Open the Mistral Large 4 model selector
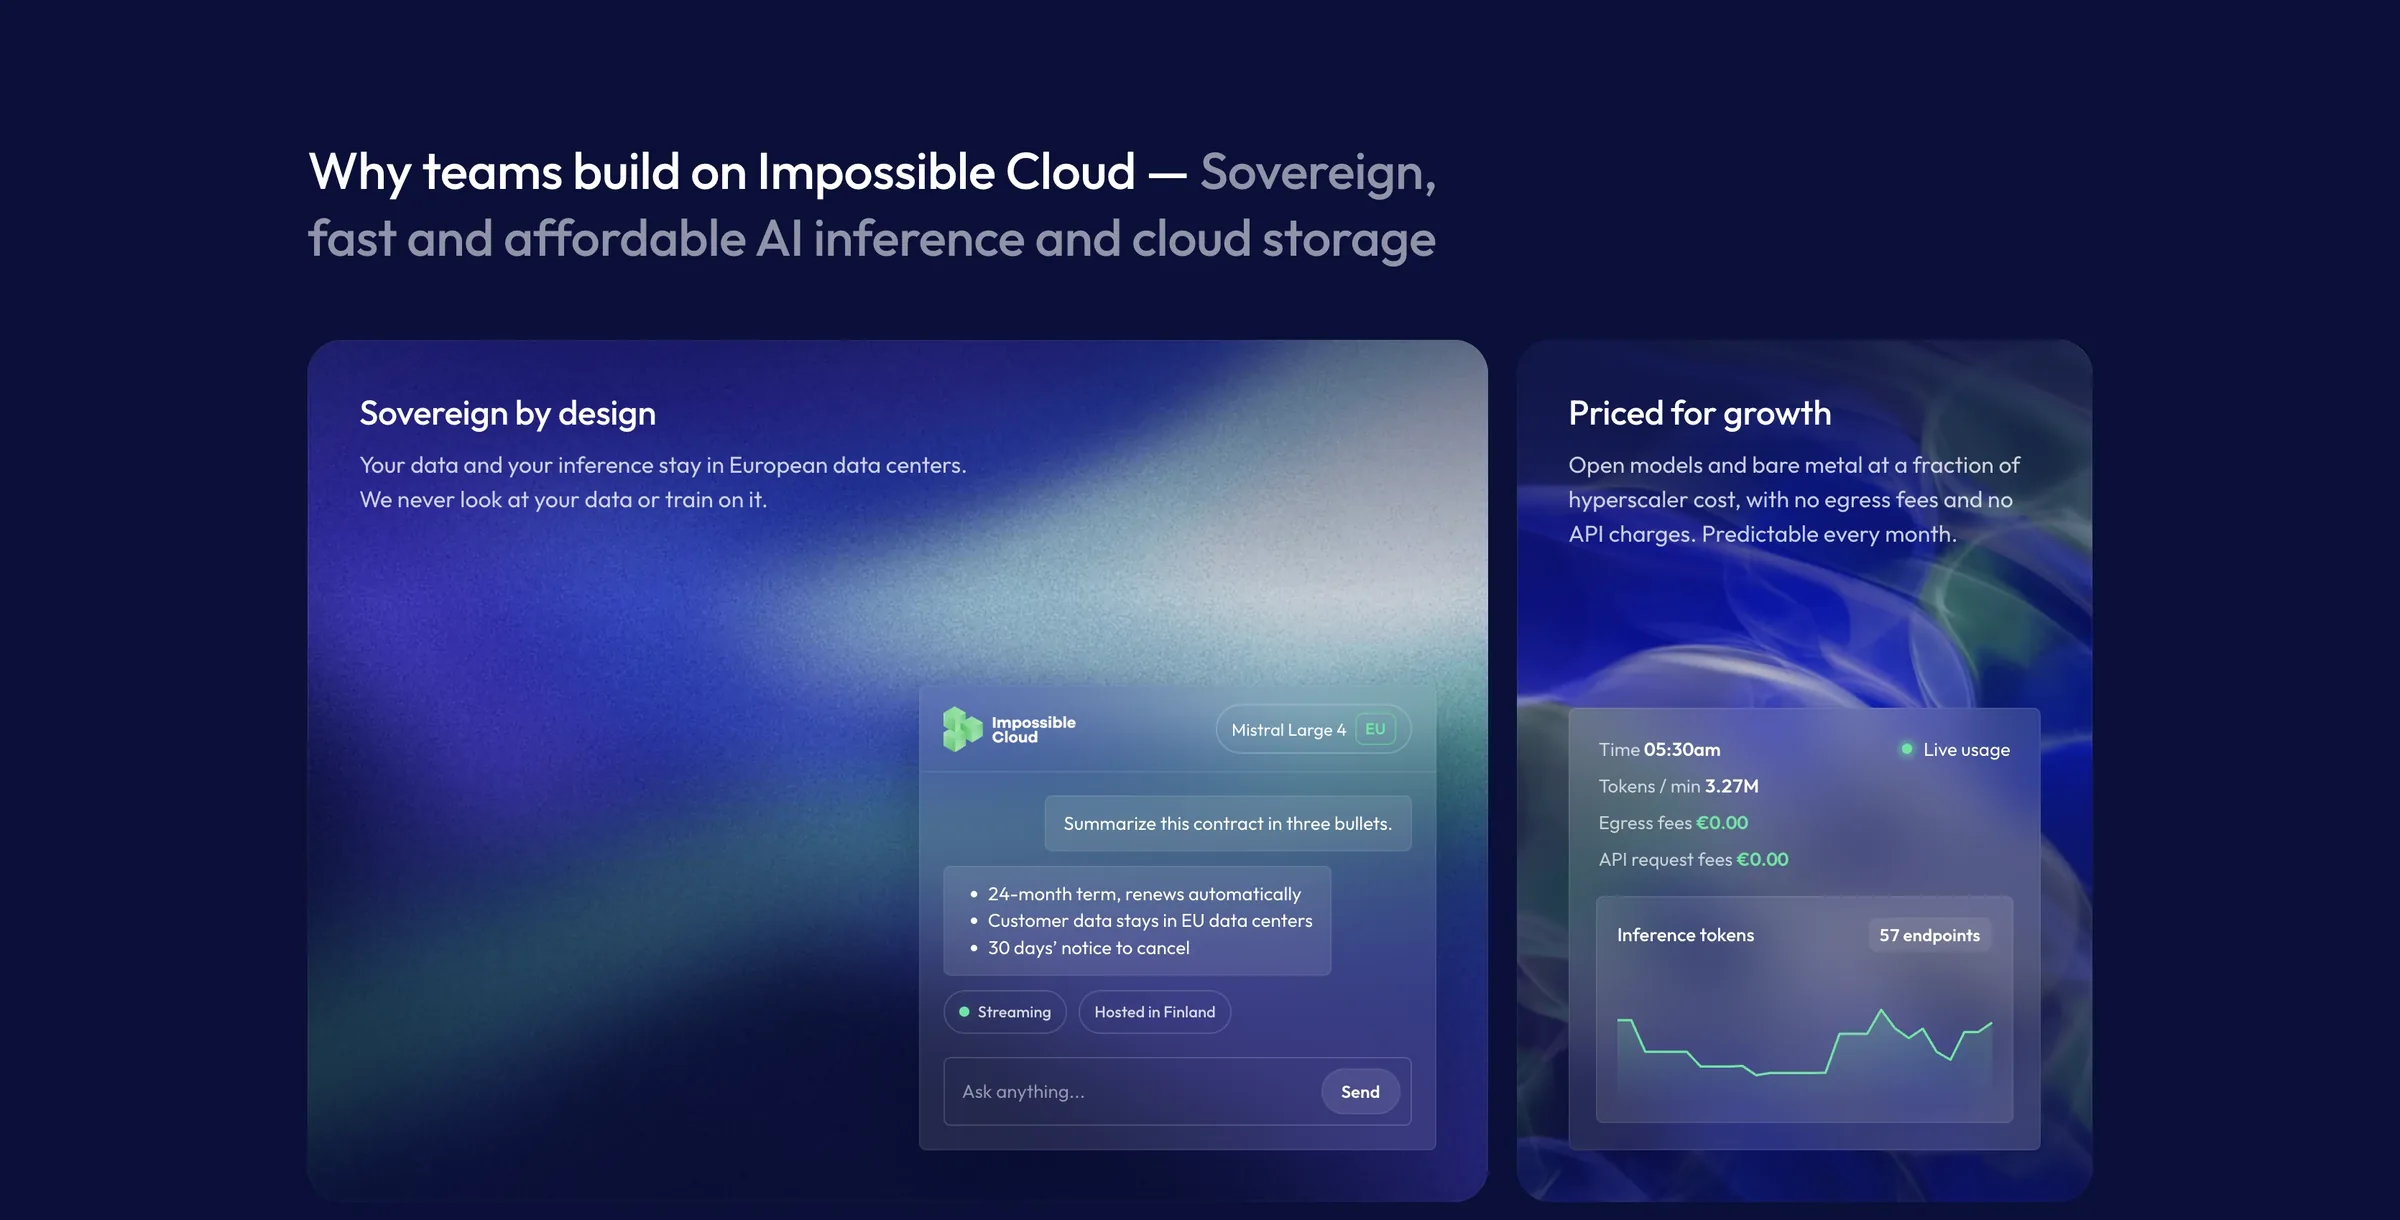The height and width of the screenshot is (1220, 2400). point(1313,729)
